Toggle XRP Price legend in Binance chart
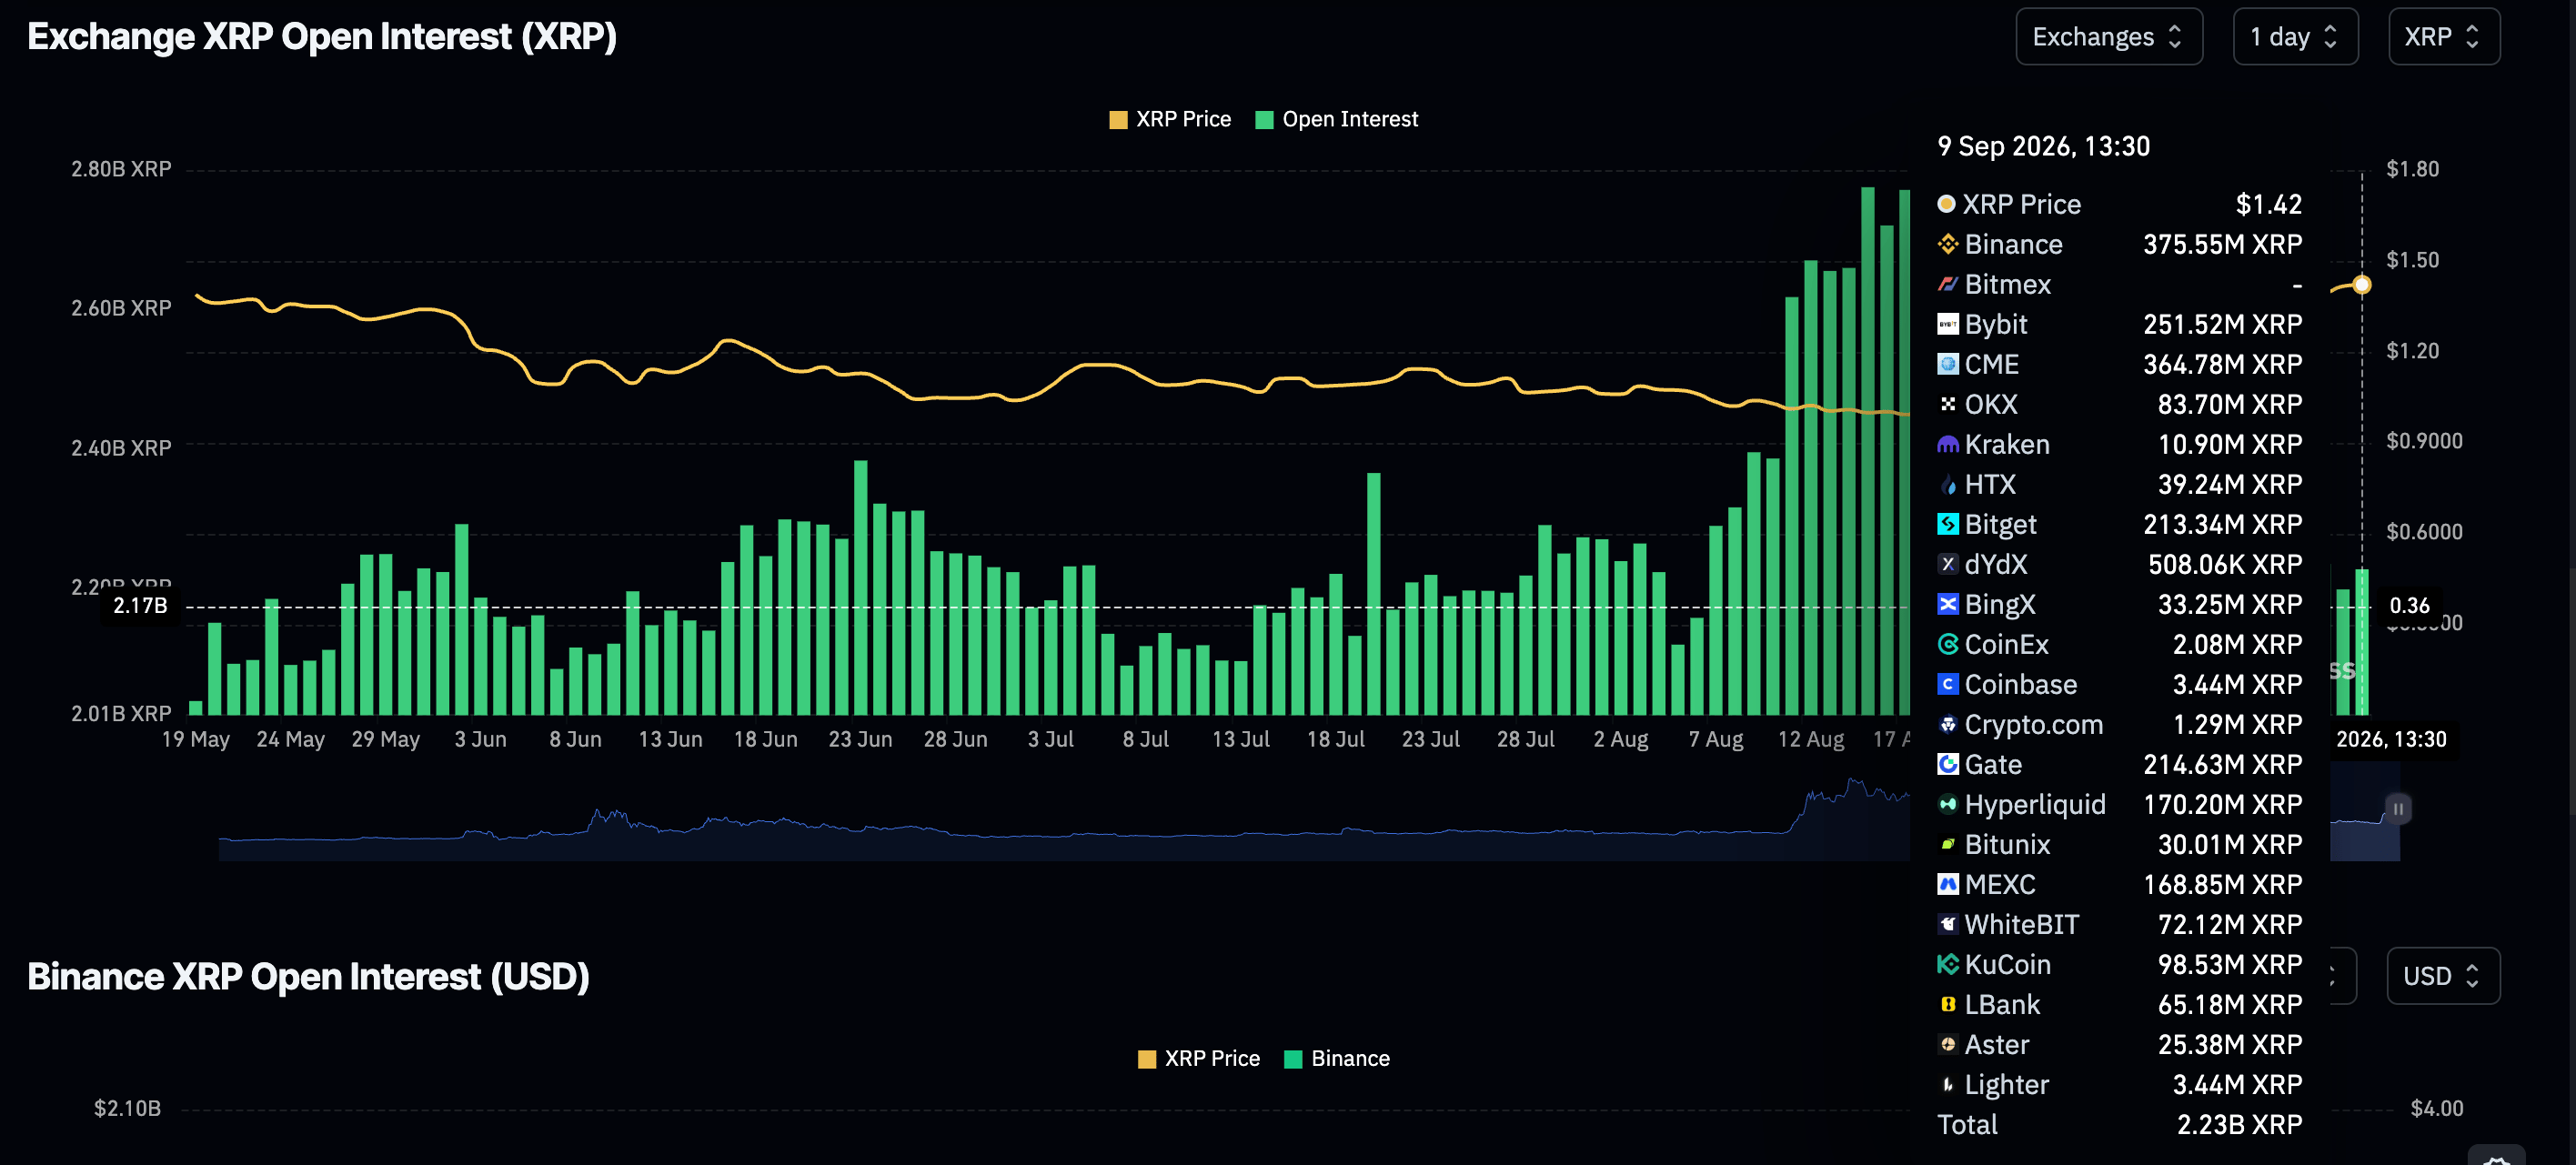 pyautogui.click(x=1199, y=1058)
